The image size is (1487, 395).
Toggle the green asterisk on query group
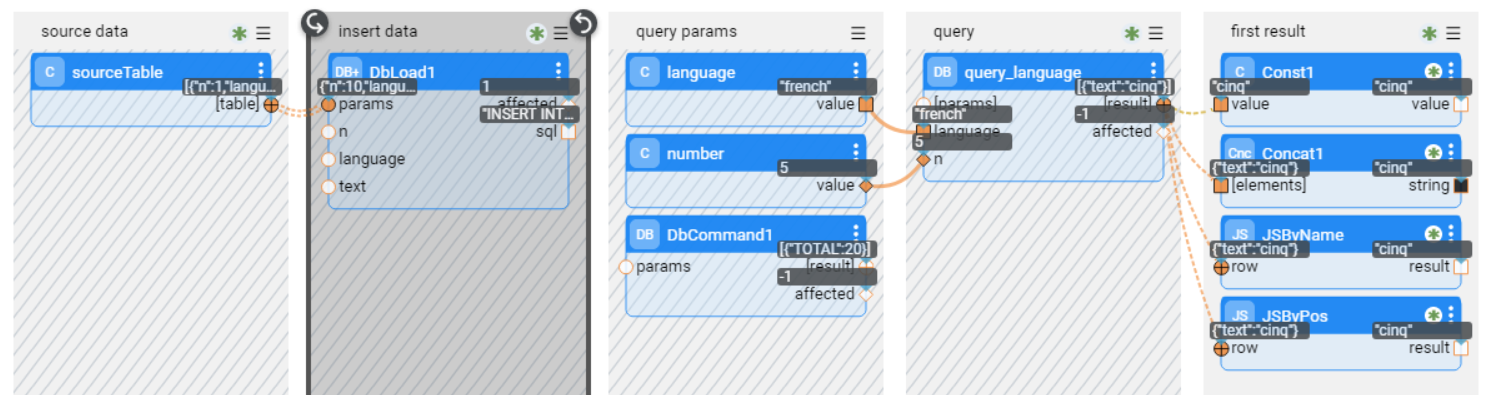pos(1132,33)
